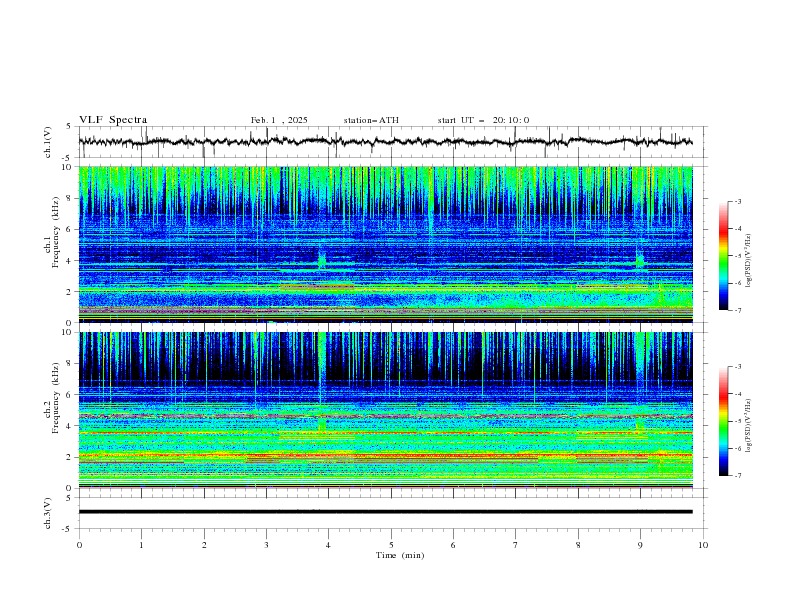Click the date label "Feb. 1, 2025"
The width and height of the screenshot is (792, 612).
point(279,120)
